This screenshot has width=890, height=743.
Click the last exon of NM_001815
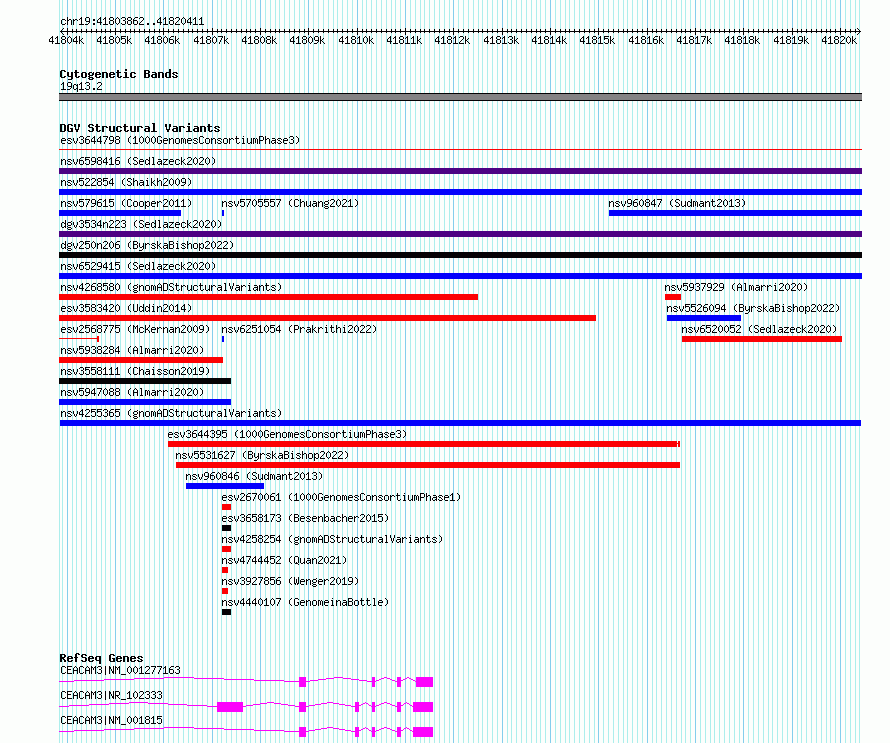click(423, 732)
